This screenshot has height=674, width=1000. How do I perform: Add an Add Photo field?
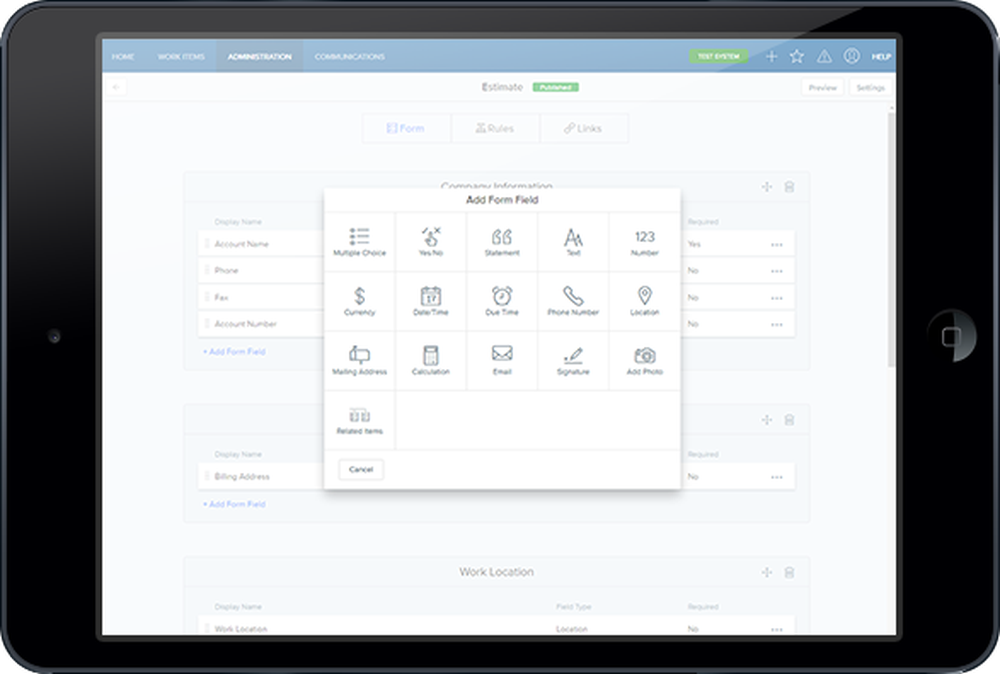tap(645, 360)
